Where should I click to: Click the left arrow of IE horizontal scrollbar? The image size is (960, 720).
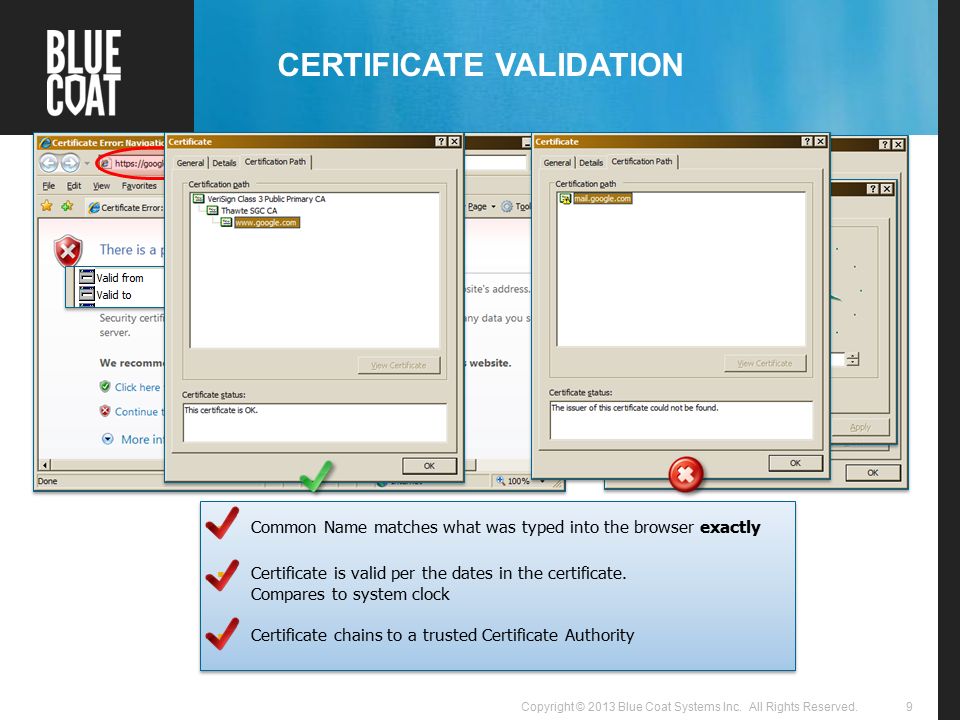(46, 465)
